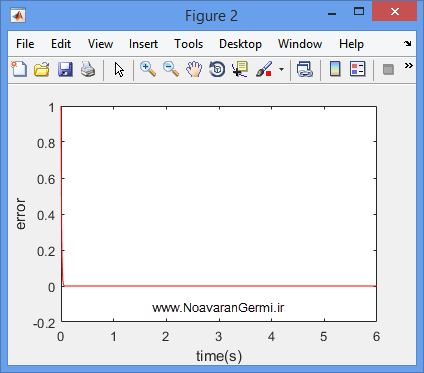Viewport: 424px width, 373px height.
Task: Click the dock figure arrow in menu bar
Action: [x=408, y=43]
